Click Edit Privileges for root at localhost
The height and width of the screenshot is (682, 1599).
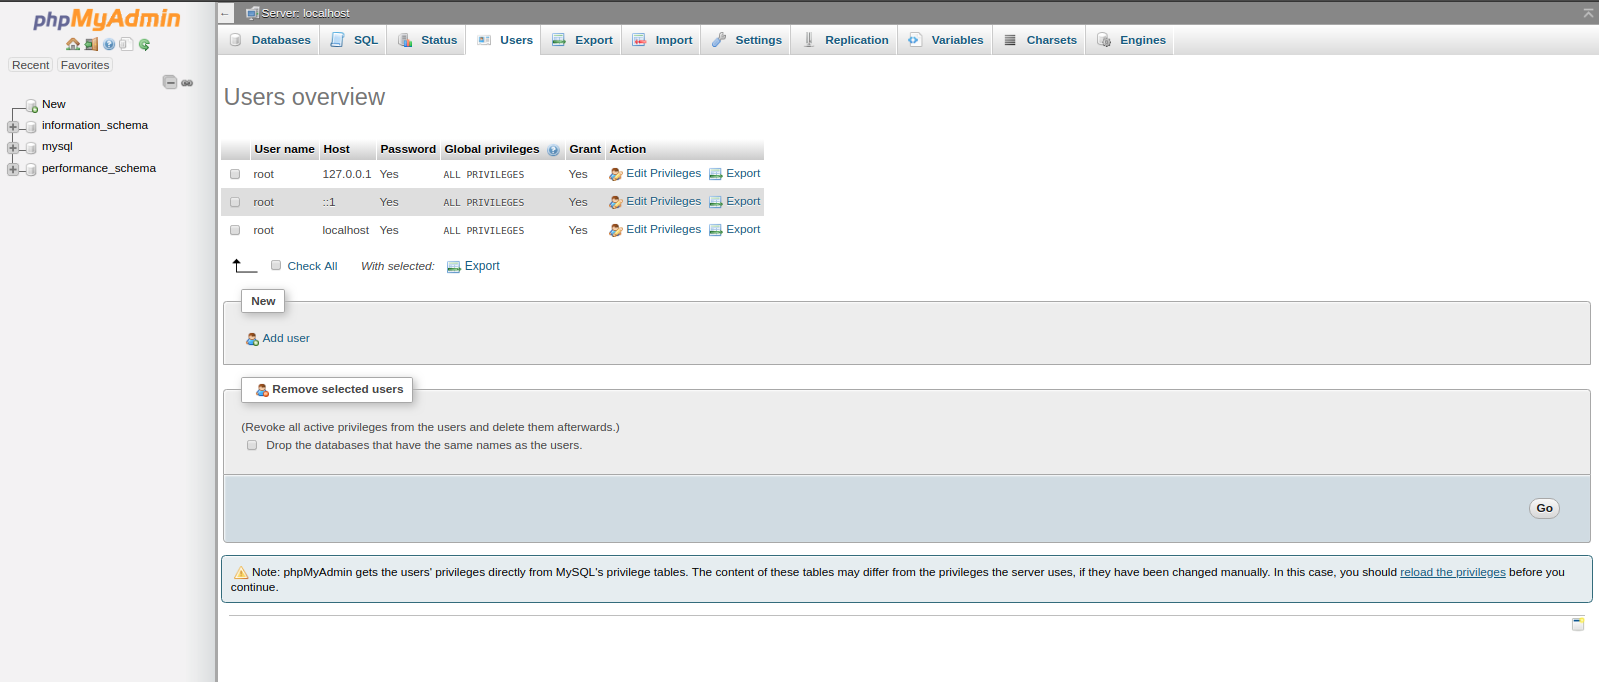pyautogui.click(x=663, y=230)
